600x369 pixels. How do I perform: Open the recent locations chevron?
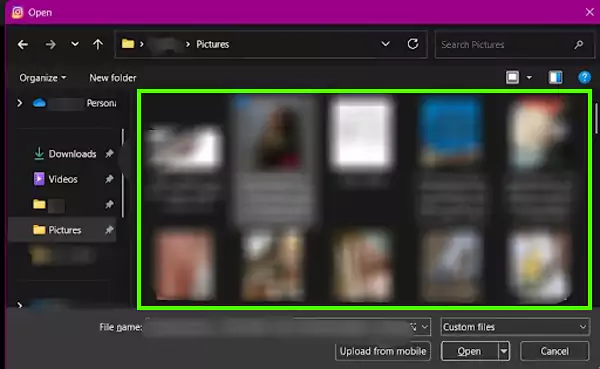point(75,44)
